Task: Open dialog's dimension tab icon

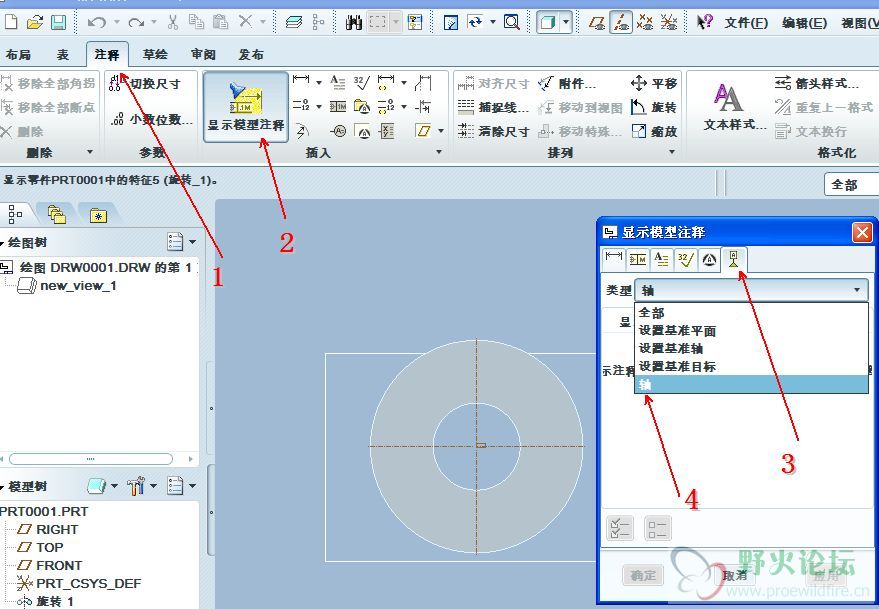Action: coord(613,259)
